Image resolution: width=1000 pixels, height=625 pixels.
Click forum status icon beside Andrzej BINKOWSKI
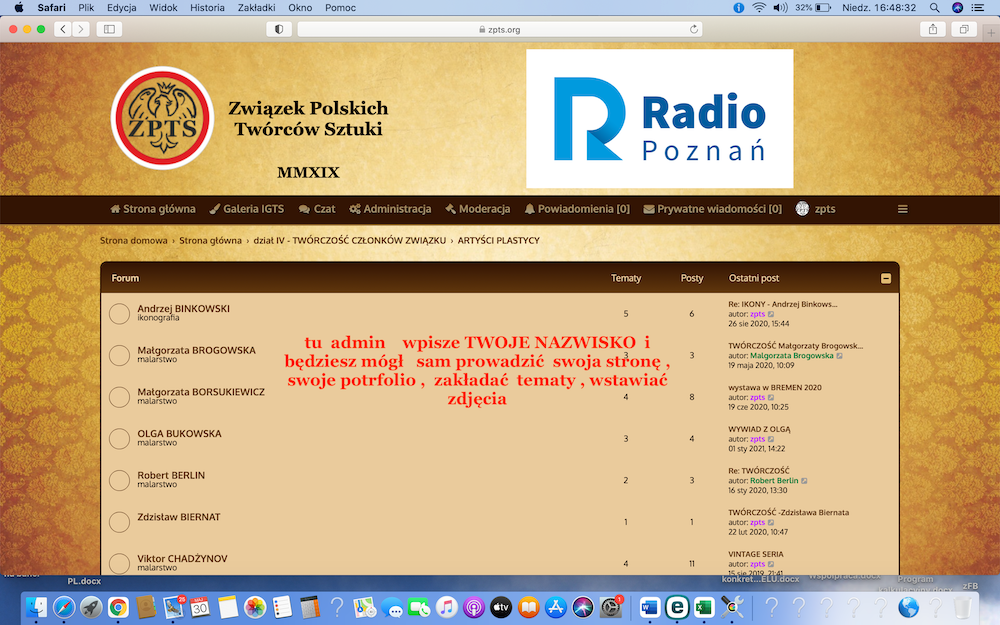(119, 314)
